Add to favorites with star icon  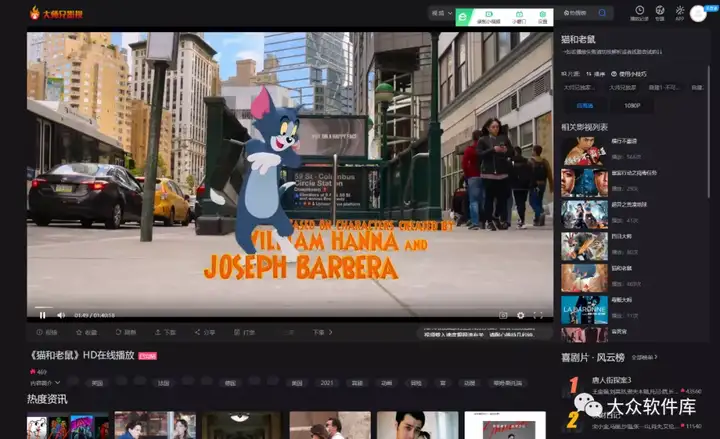(x=79, y=332)
